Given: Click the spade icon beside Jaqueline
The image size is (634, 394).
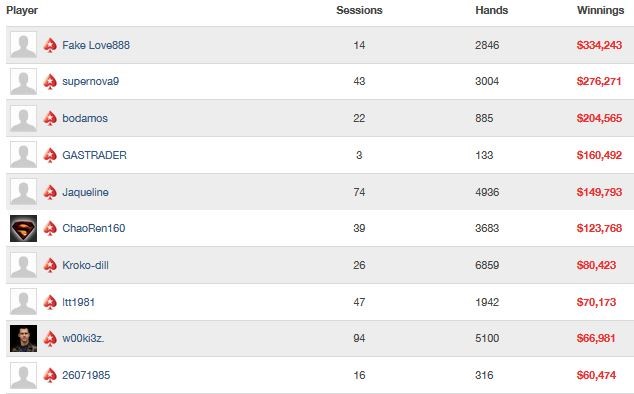Looking at the screenshot, I should pyautogui.click(x=50, y=192).
